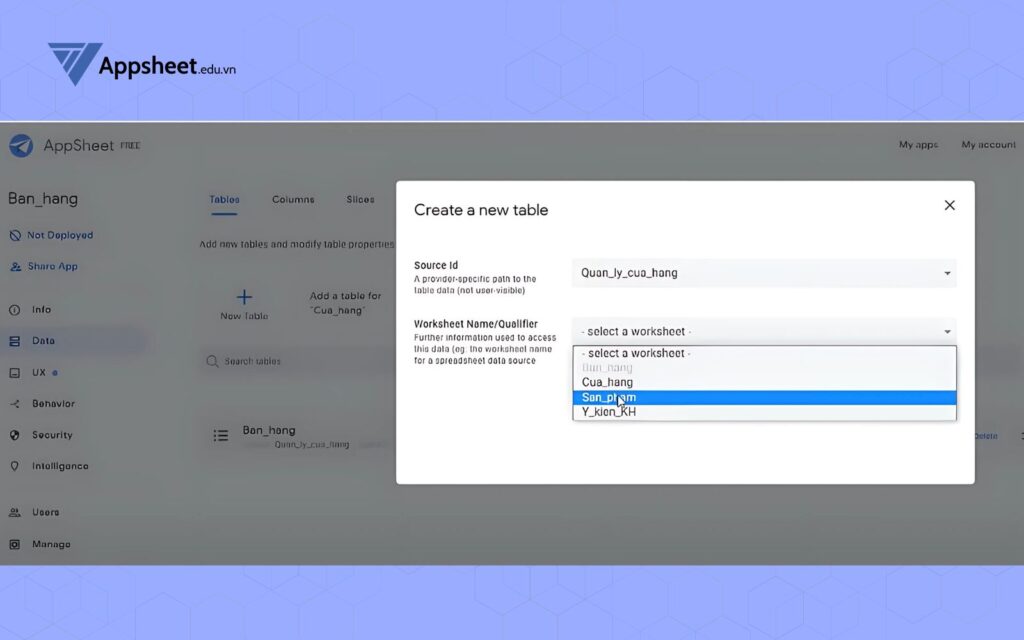Open the Data section in sidebar
Image resolution: width=1024 pixels, height=640 pixels.
(42, 341)
